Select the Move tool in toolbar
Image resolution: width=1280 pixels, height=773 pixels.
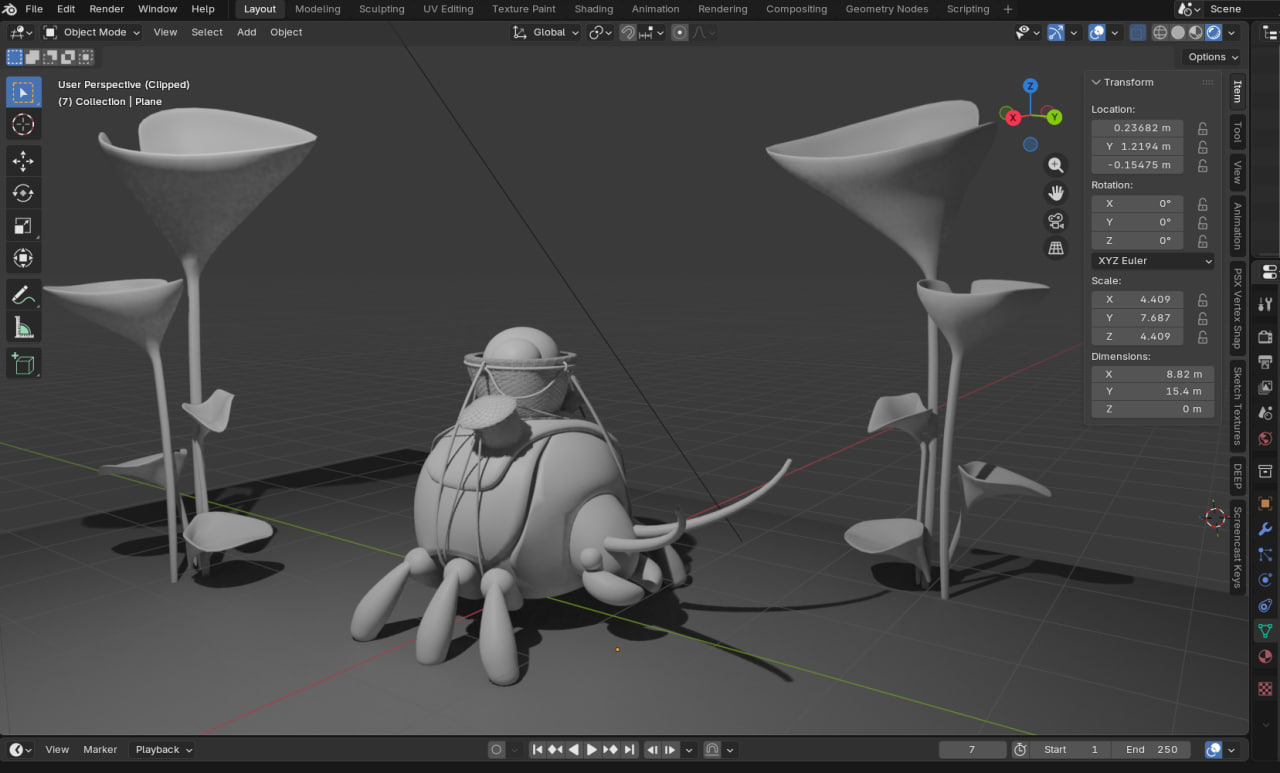tap(24, 160)
